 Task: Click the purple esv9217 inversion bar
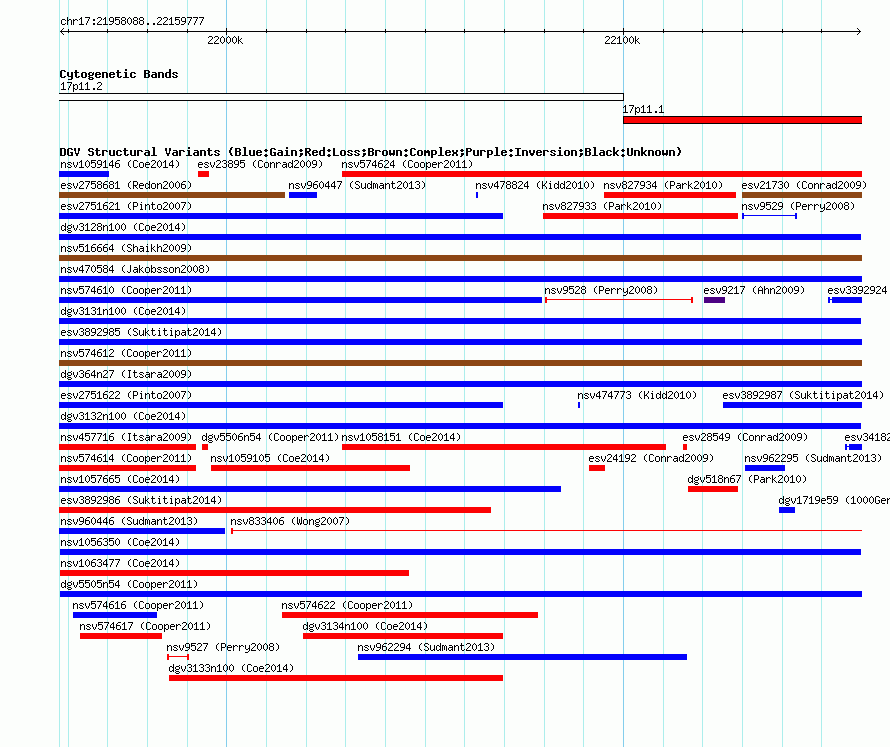coord(715,300)
